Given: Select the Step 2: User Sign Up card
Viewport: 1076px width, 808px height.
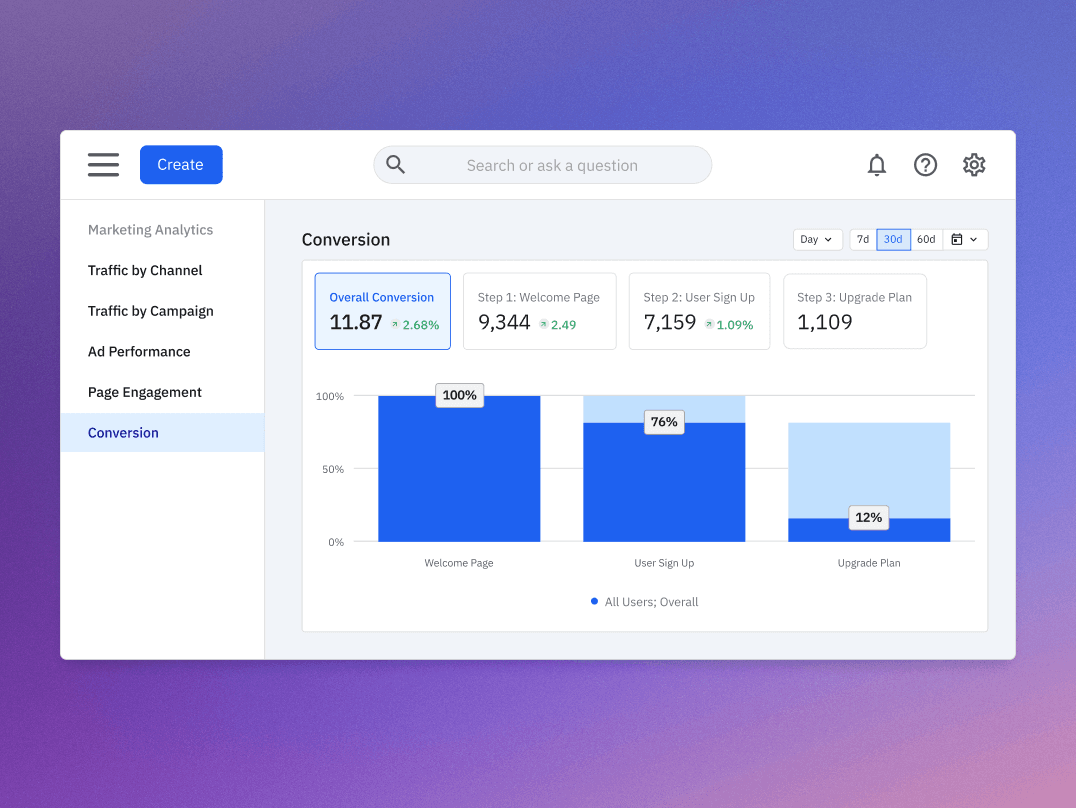Looking at the screenshot, I should tap(699, 311).
